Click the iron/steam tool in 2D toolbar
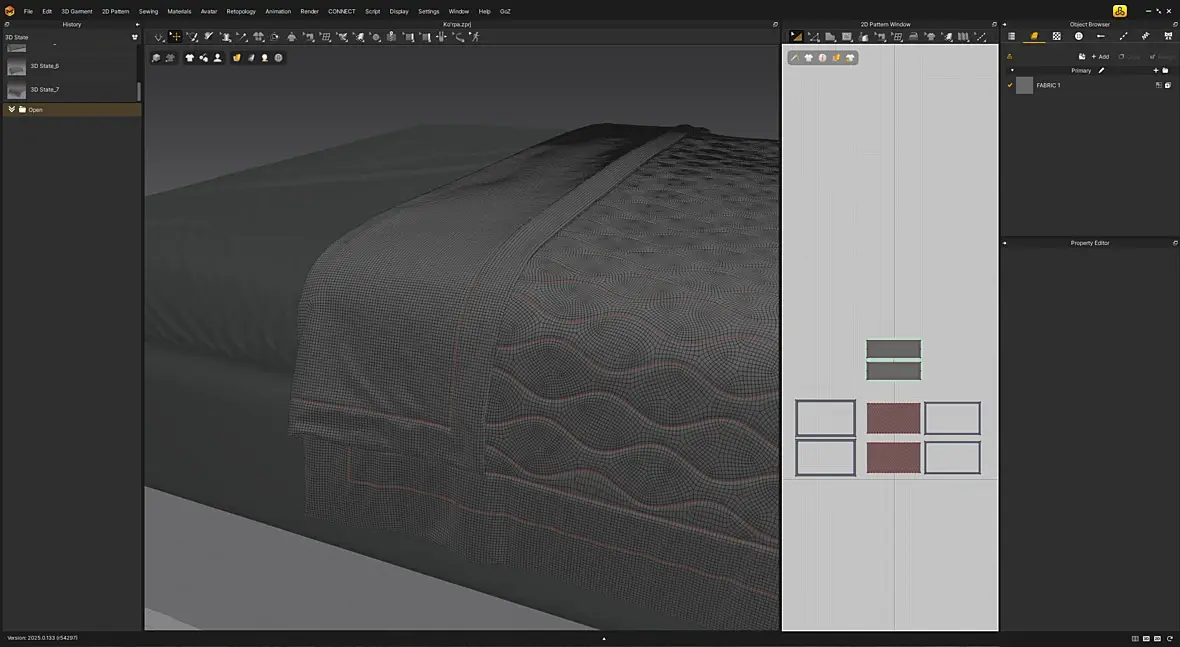The height and width of the screenshot is (647, 1180). pyautogui.click(x=914, y=36)
